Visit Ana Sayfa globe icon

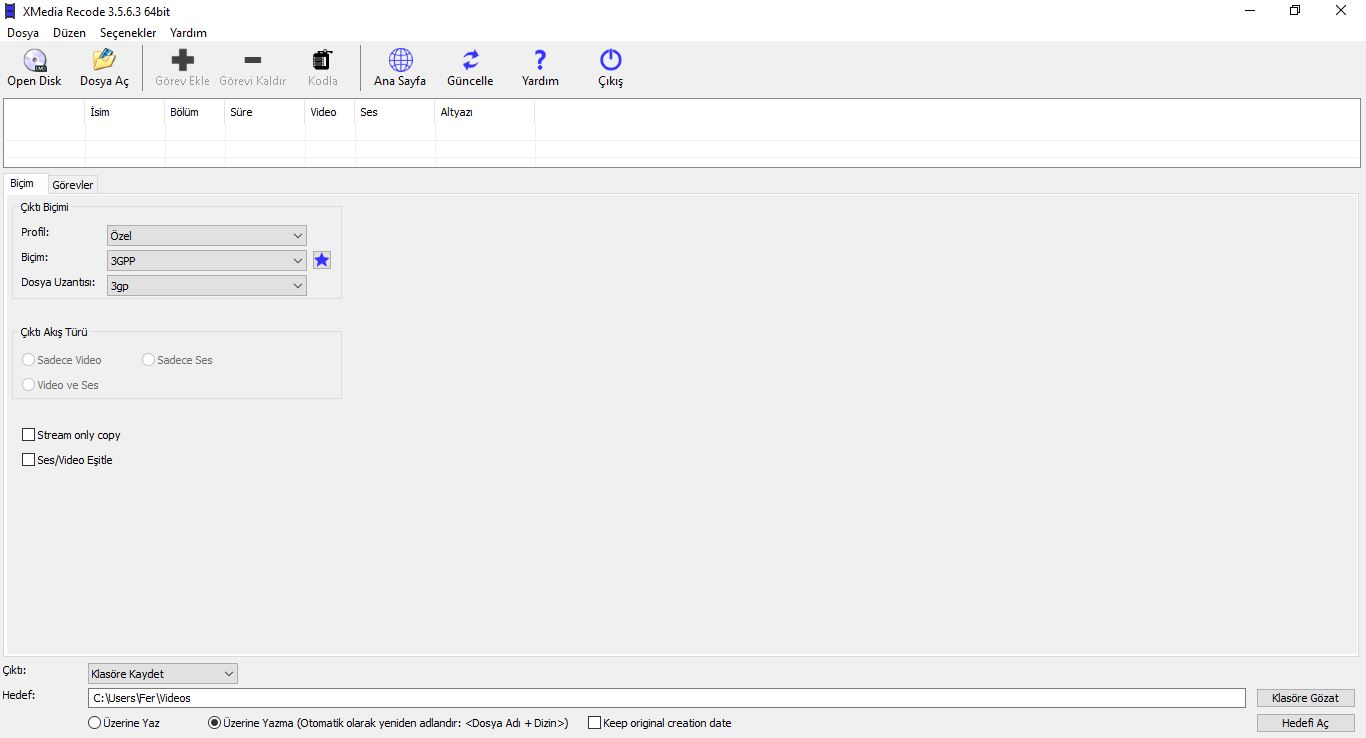pyautogui.click(x=400, y=61)
